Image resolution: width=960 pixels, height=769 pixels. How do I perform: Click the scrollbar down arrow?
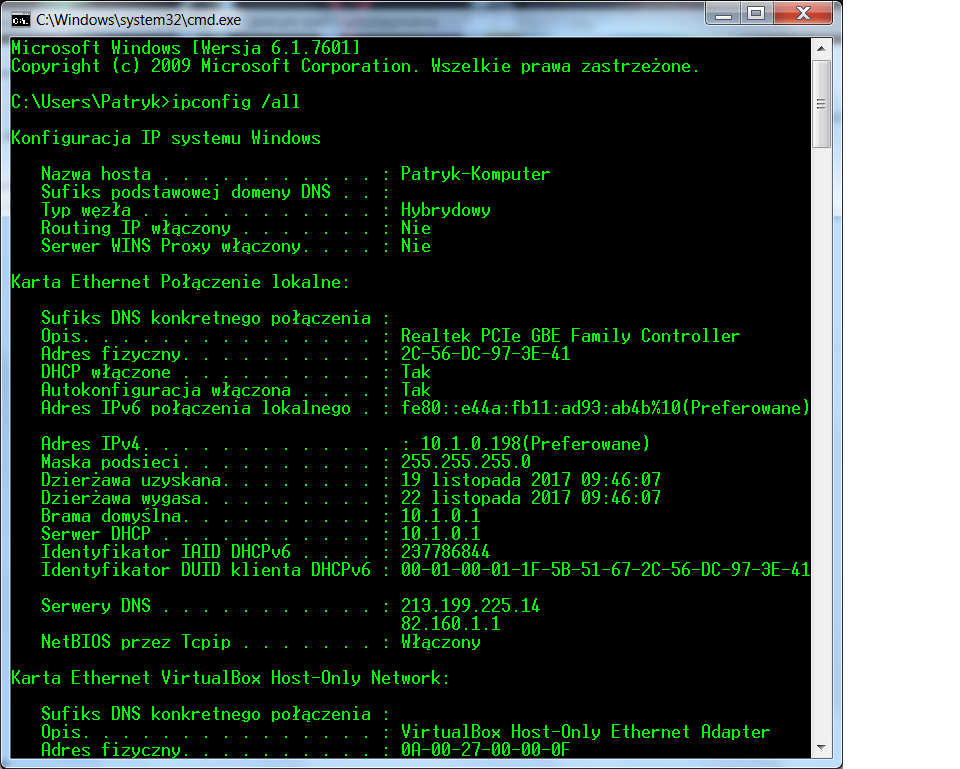pos(821,747)
